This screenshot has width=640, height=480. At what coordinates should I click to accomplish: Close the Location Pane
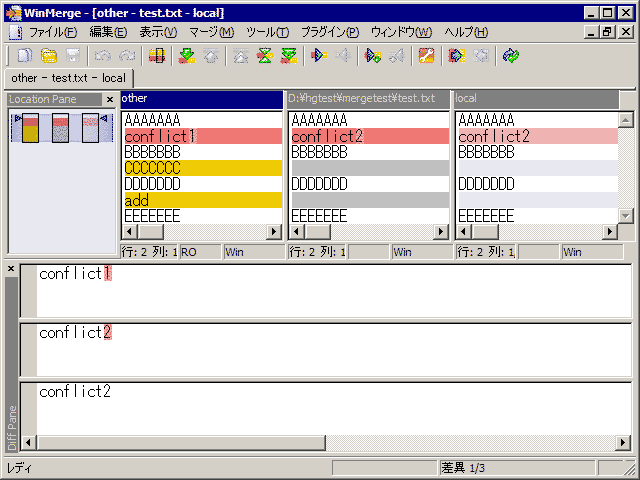tap(110, 99)
